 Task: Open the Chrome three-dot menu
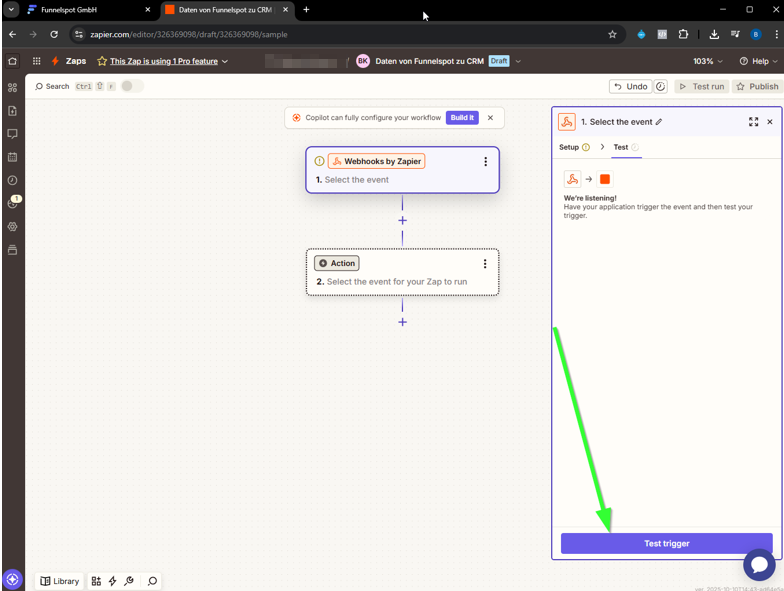pyautogui.click(x=776, y=34)
